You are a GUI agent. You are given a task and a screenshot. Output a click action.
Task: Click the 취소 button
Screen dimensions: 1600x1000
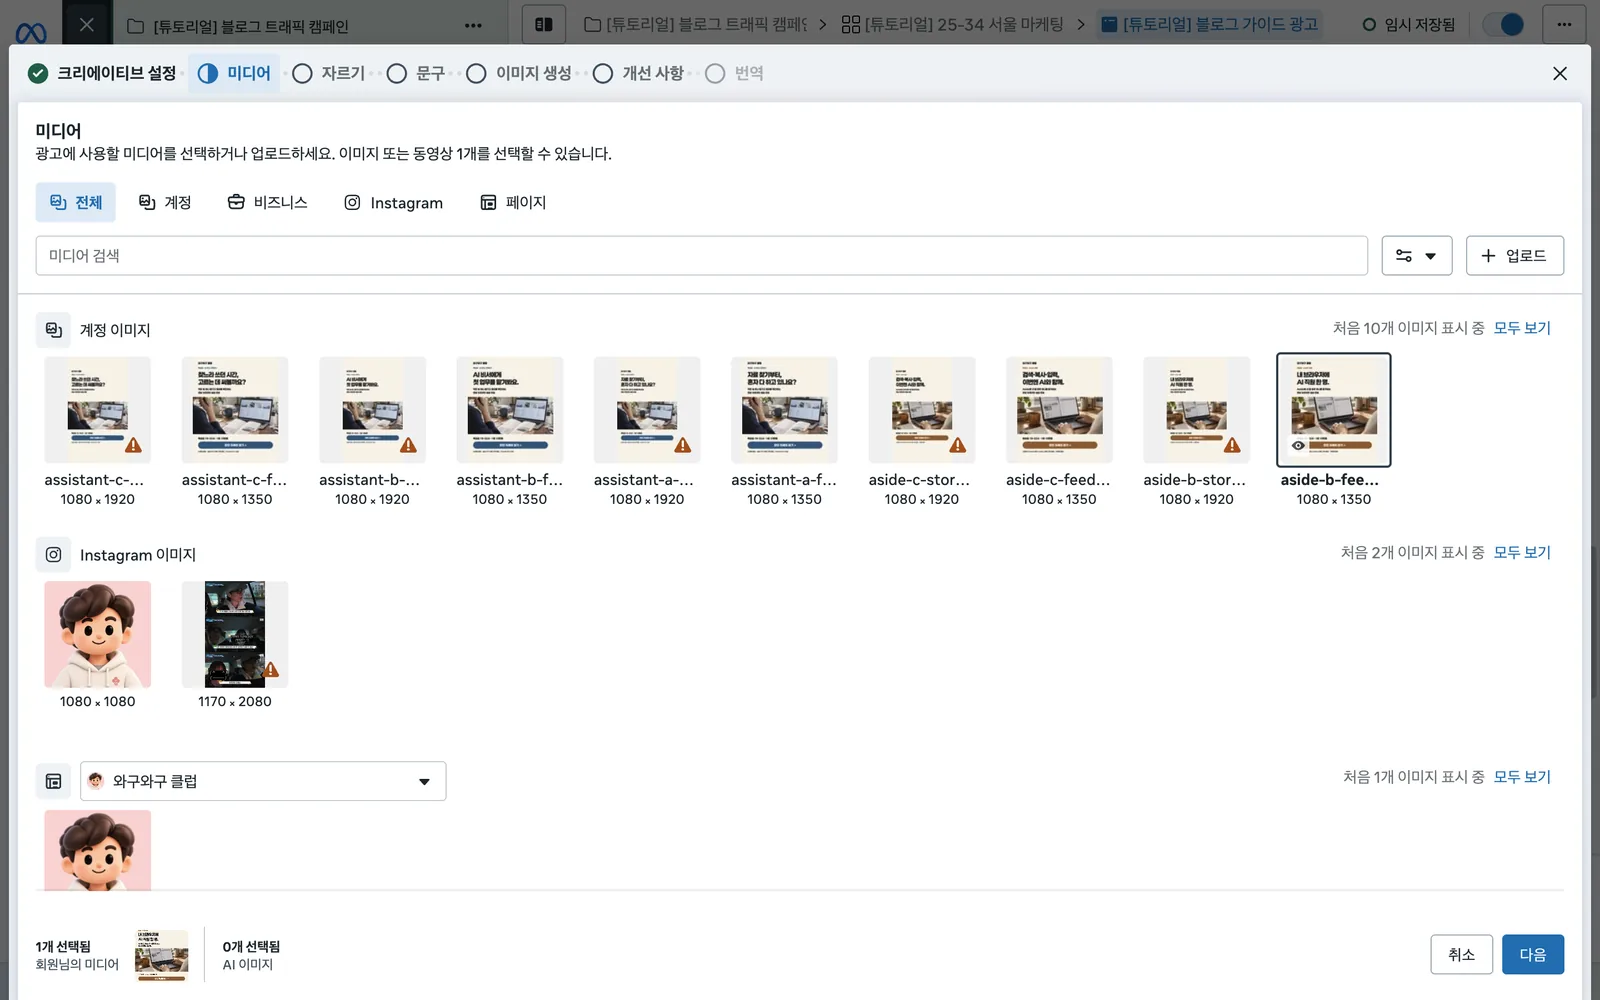coord(1461,955)
